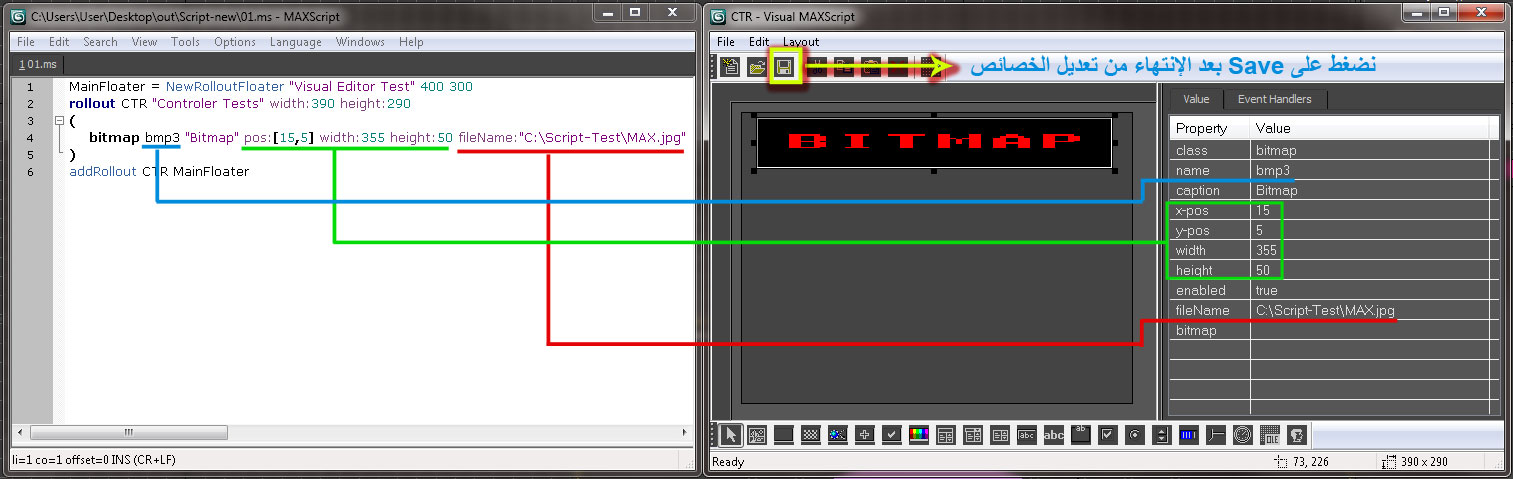Select the Radio Buttons control tool
The image size is (1513, 479).
pyautogui.click(x=1134, y=435)
